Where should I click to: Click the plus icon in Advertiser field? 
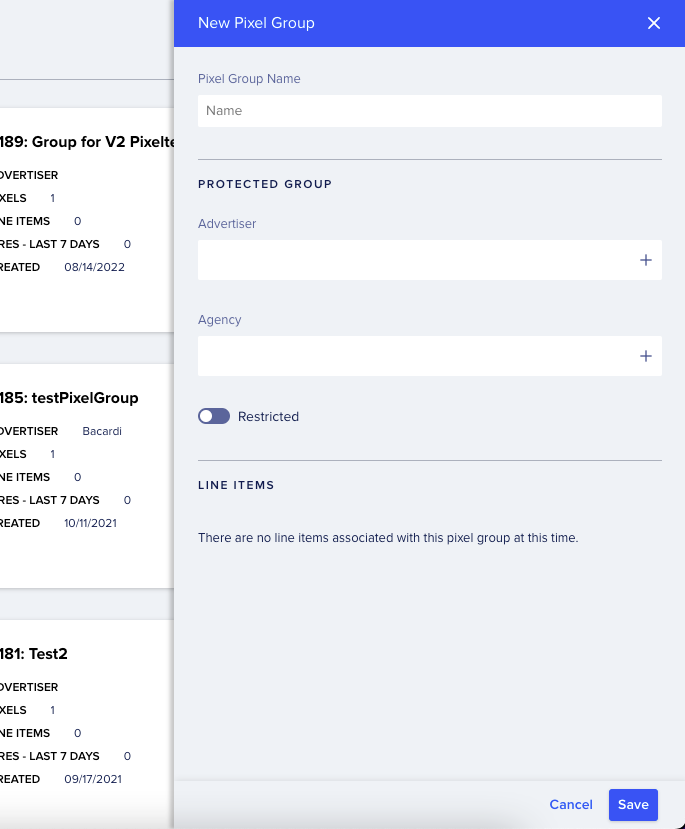click(645, 260)
